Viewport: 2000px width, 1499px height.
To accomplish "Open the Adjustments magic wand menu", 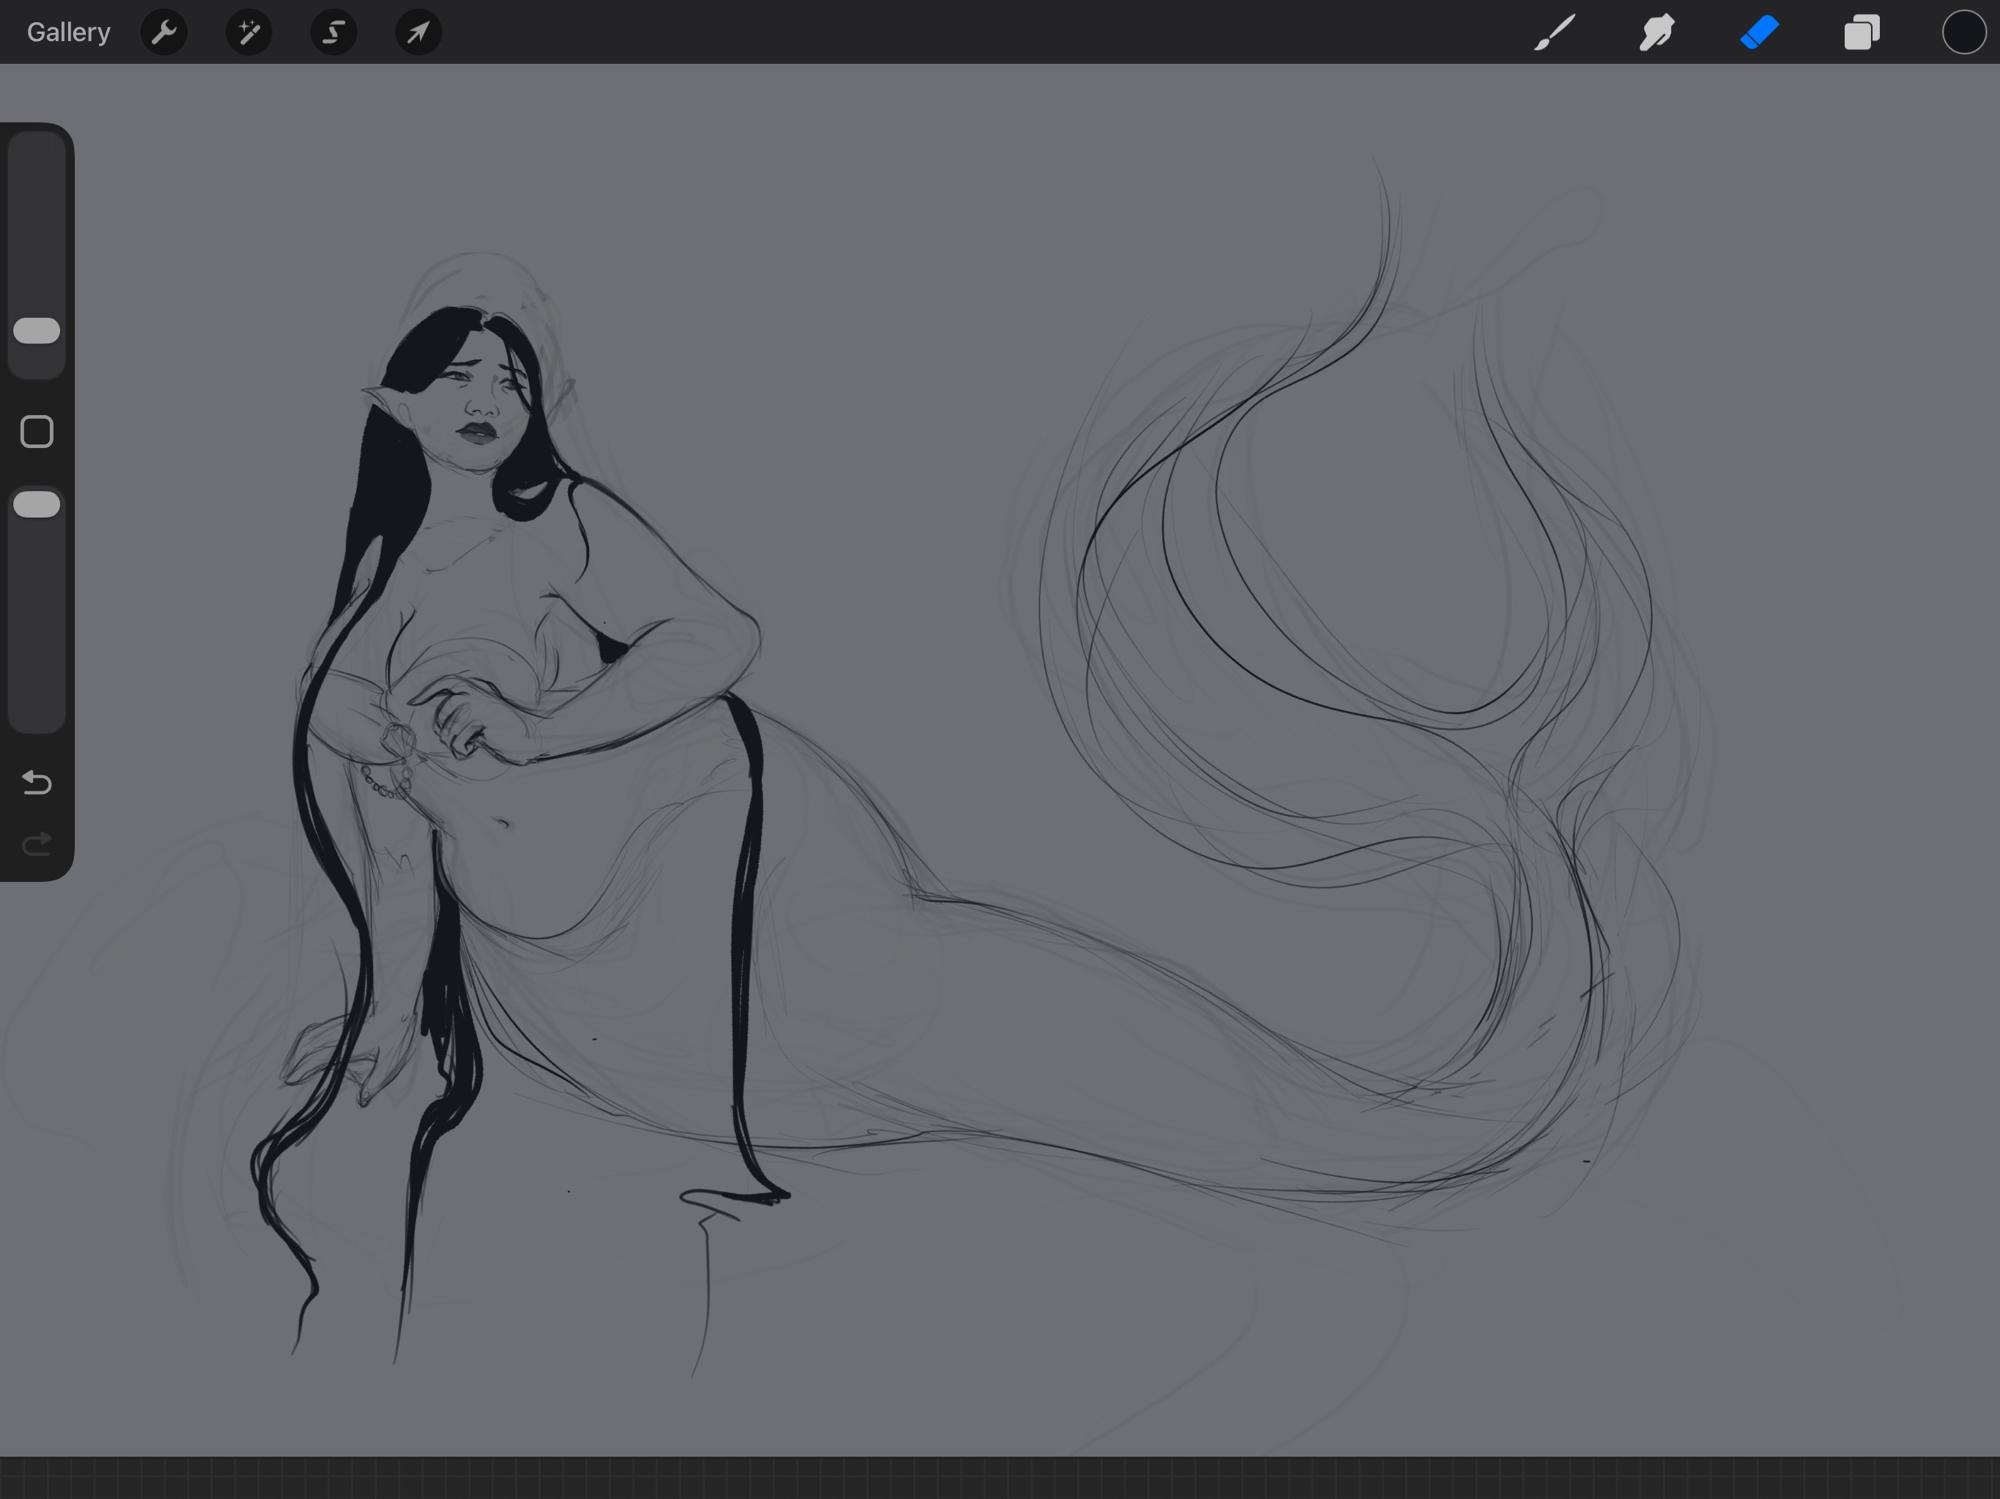I will [x=248, y=32].
